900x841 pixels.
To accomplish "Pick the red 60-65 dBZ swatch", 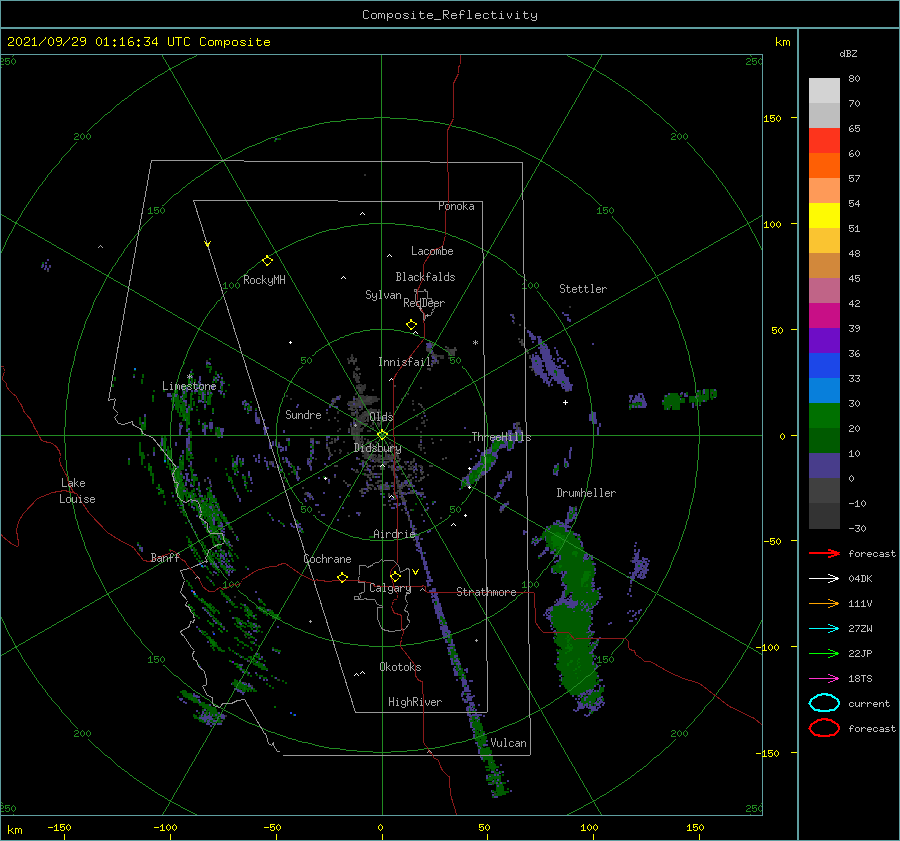I will click(x=824, y=141).
